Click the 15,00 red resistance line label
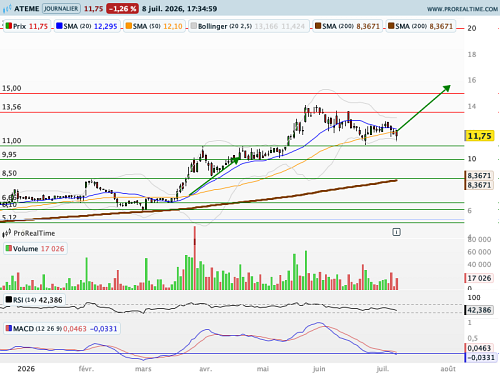 coord(12,88)
